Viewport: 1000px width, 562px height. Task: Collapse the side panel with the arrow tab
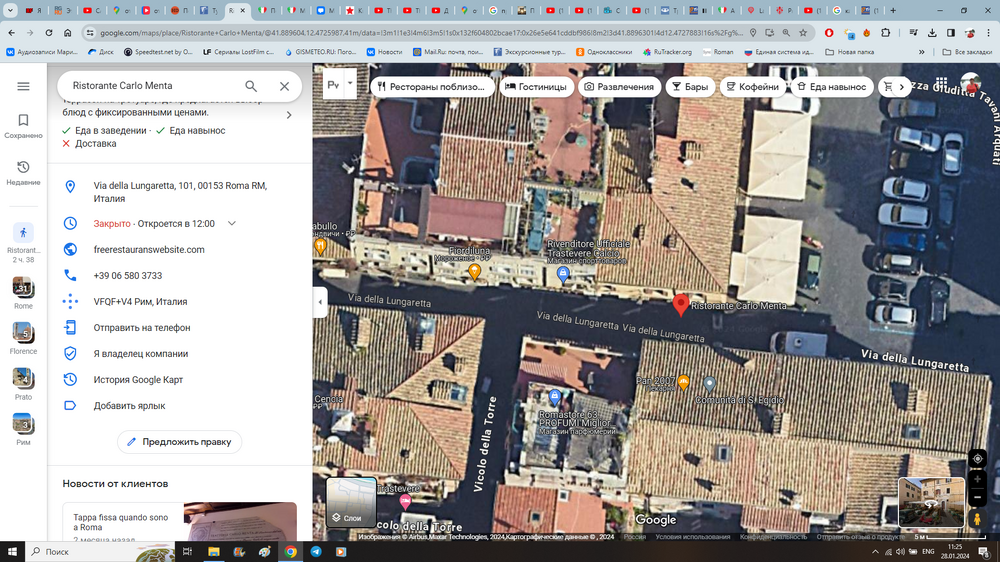(x=320, y=302)
